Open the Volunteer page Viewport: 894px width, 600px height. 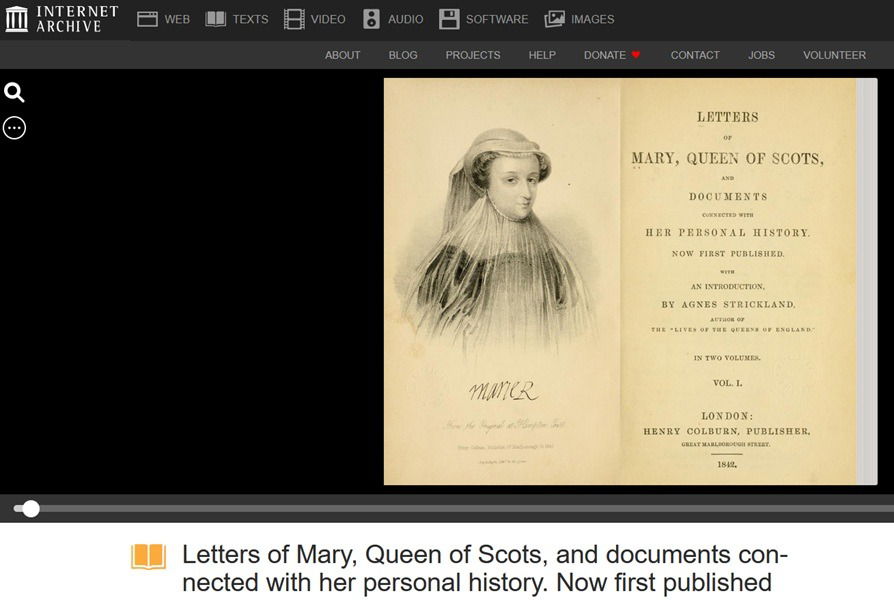click(834, 55)
